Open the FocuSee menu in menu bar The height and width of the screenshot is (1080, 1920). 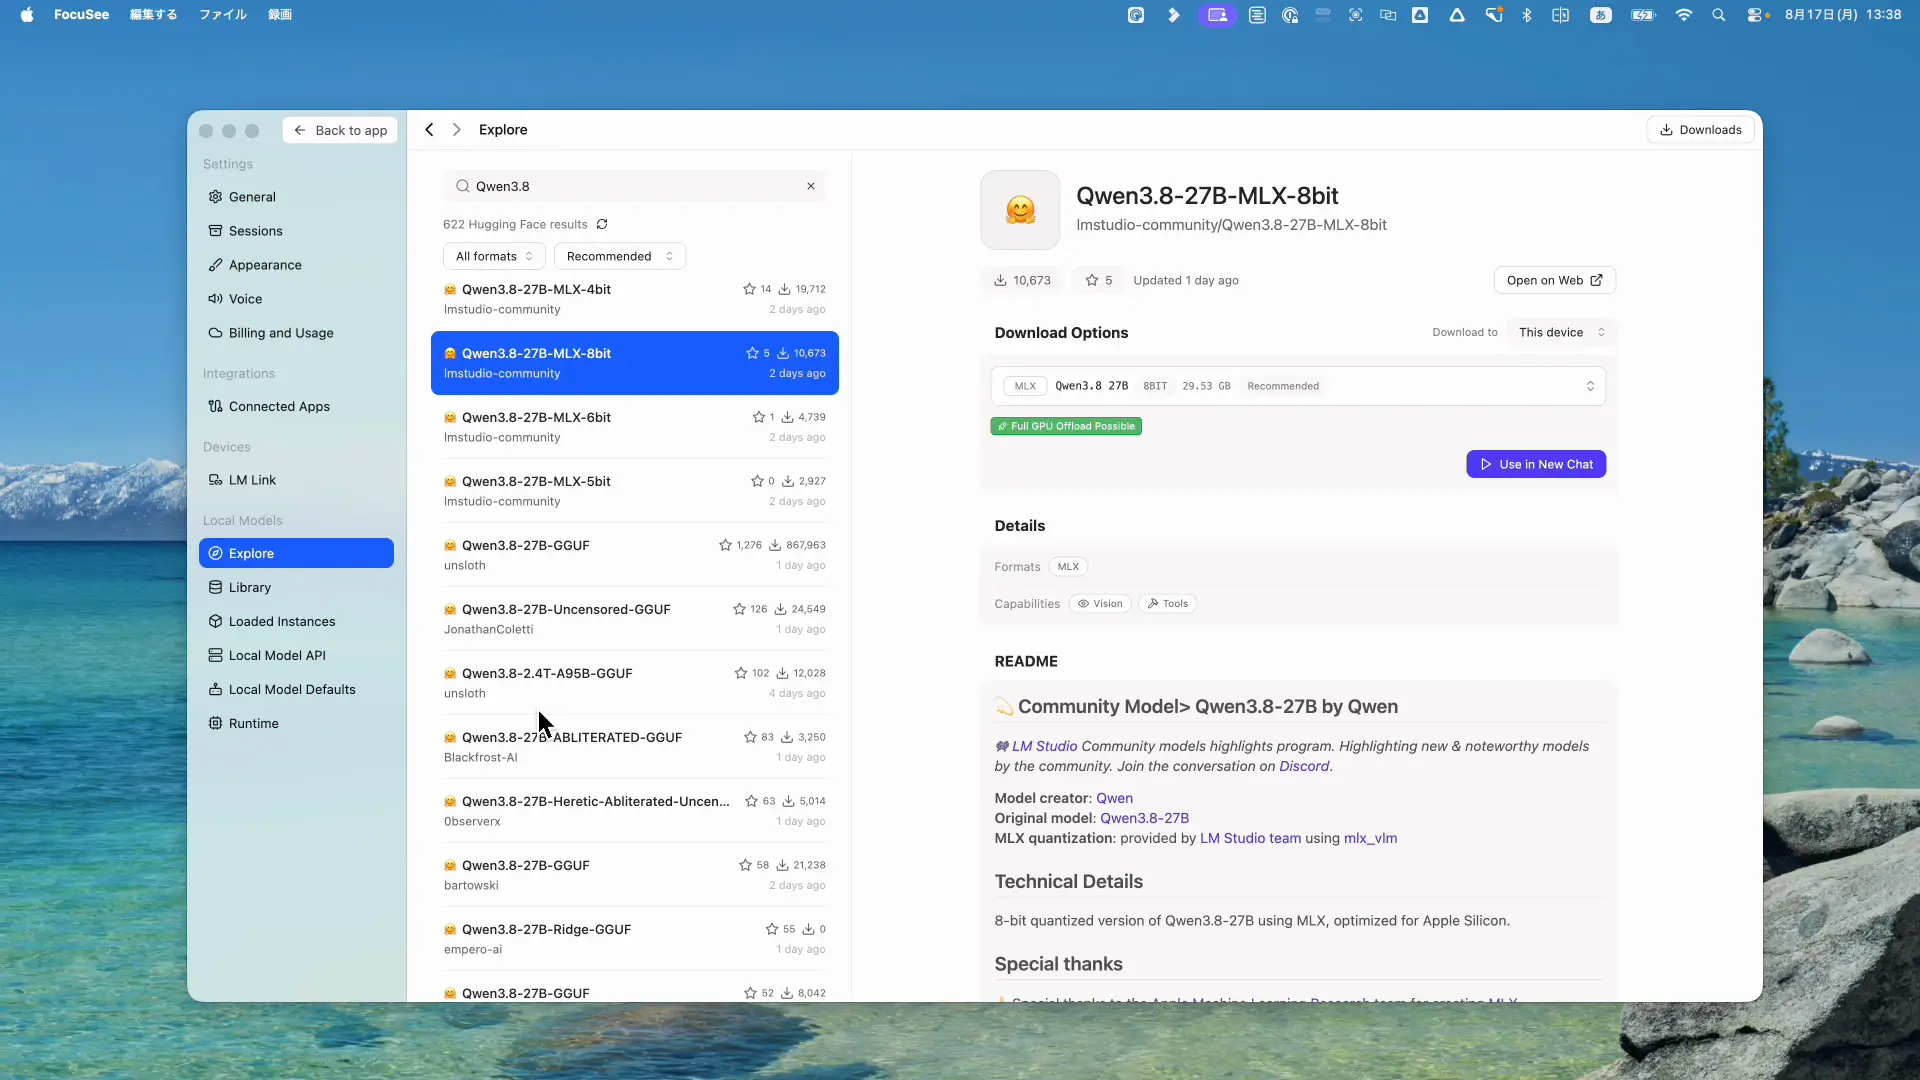[x=82, y=15]
